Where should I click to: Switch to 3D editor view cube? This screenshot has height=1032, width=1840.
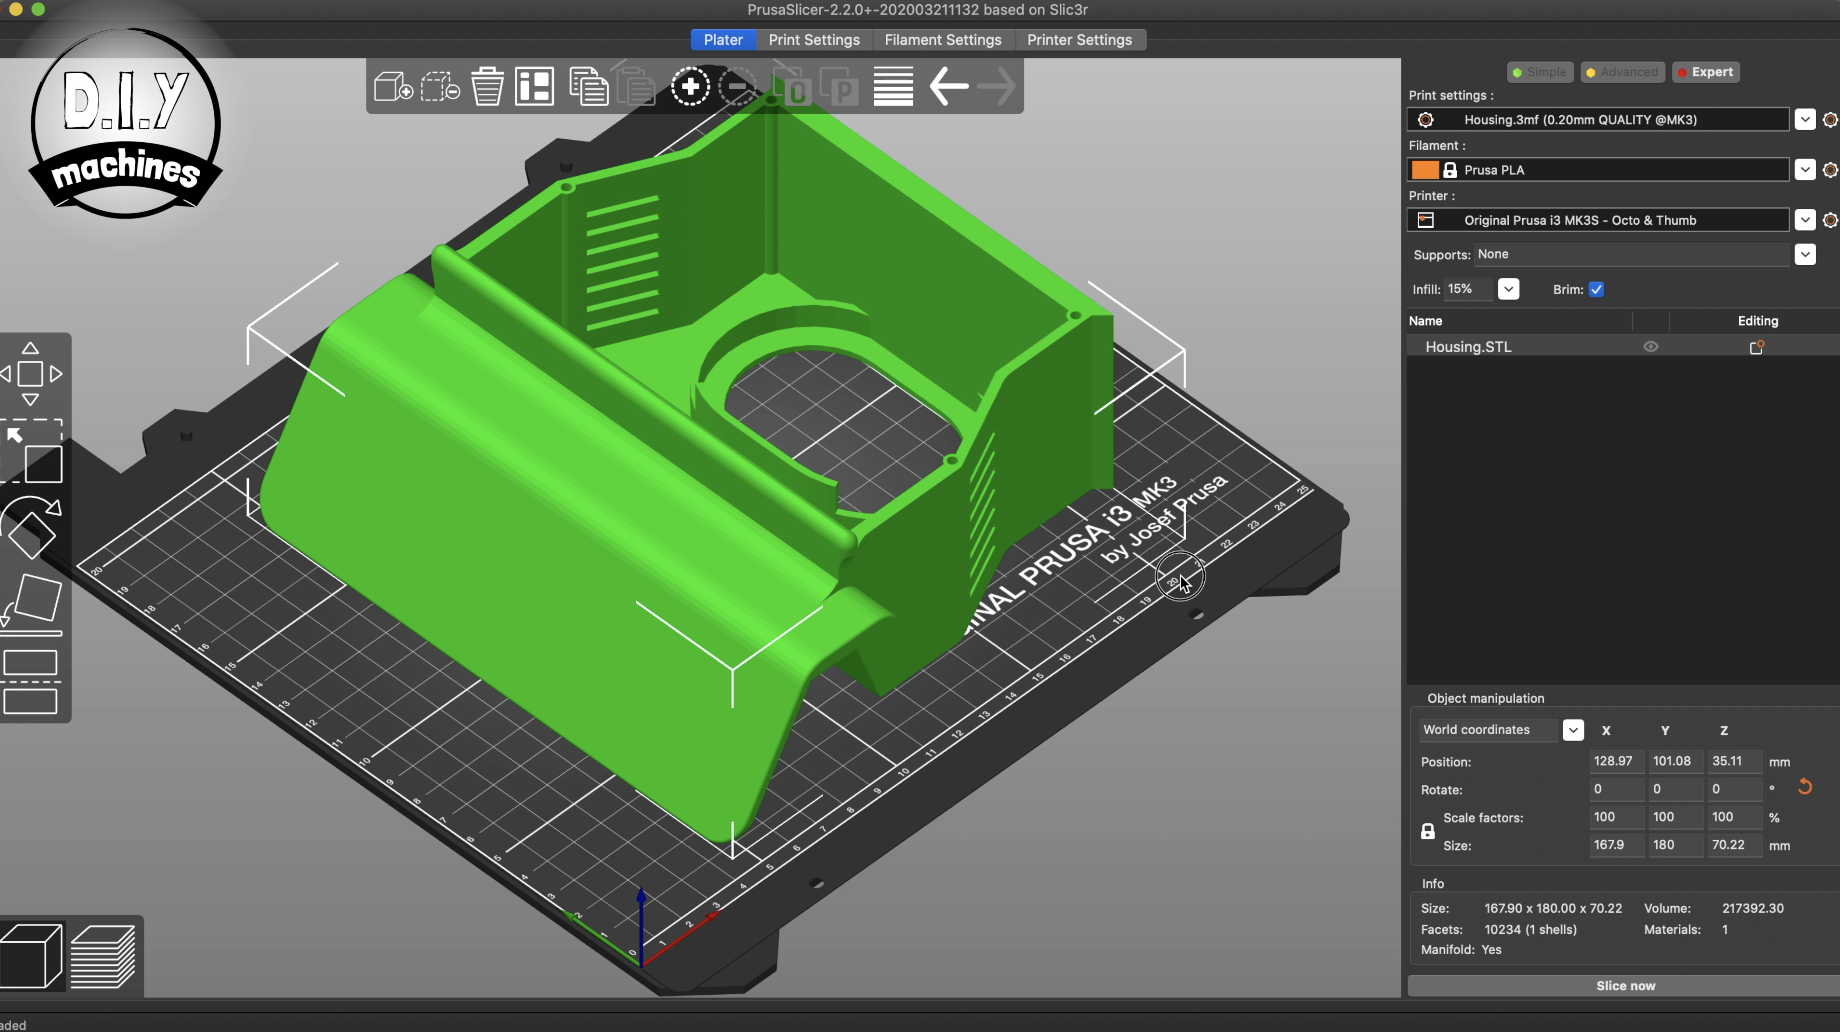point(32,956)
